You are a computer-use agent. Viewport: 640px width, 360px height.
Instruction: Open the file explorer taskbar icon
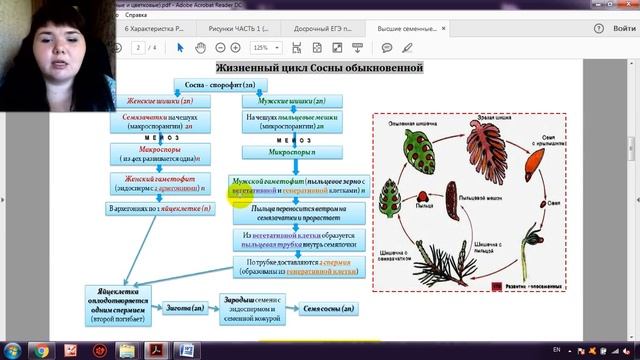(x=127, y=351)
